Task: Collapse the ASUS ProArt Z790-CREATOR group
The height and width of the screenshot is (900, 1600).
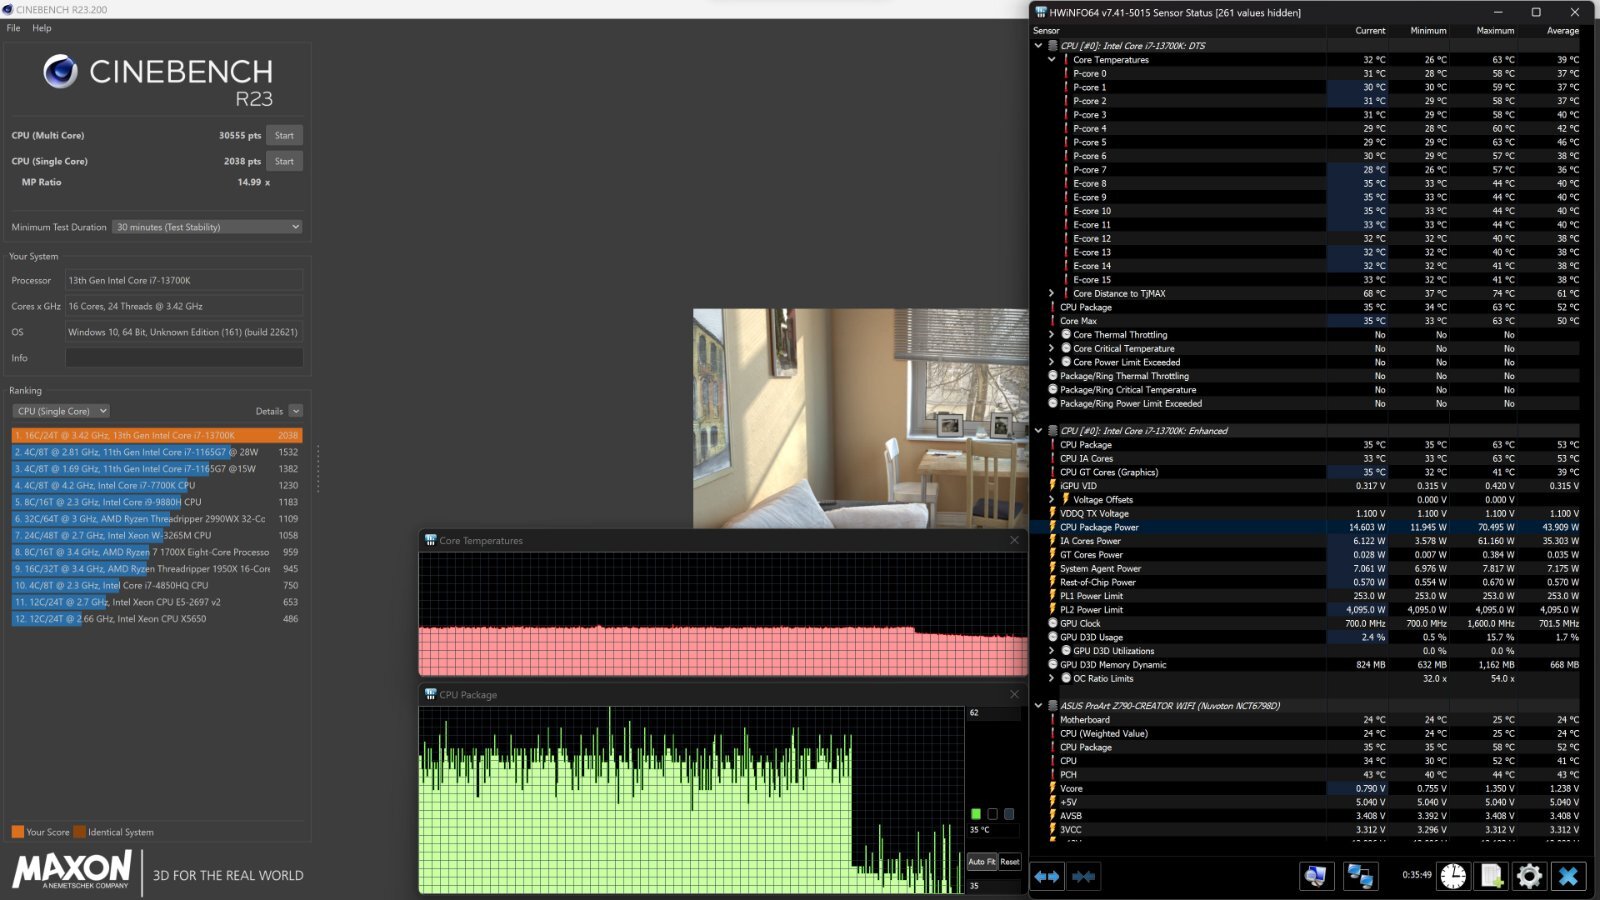Action: (x=1038, y=705)
